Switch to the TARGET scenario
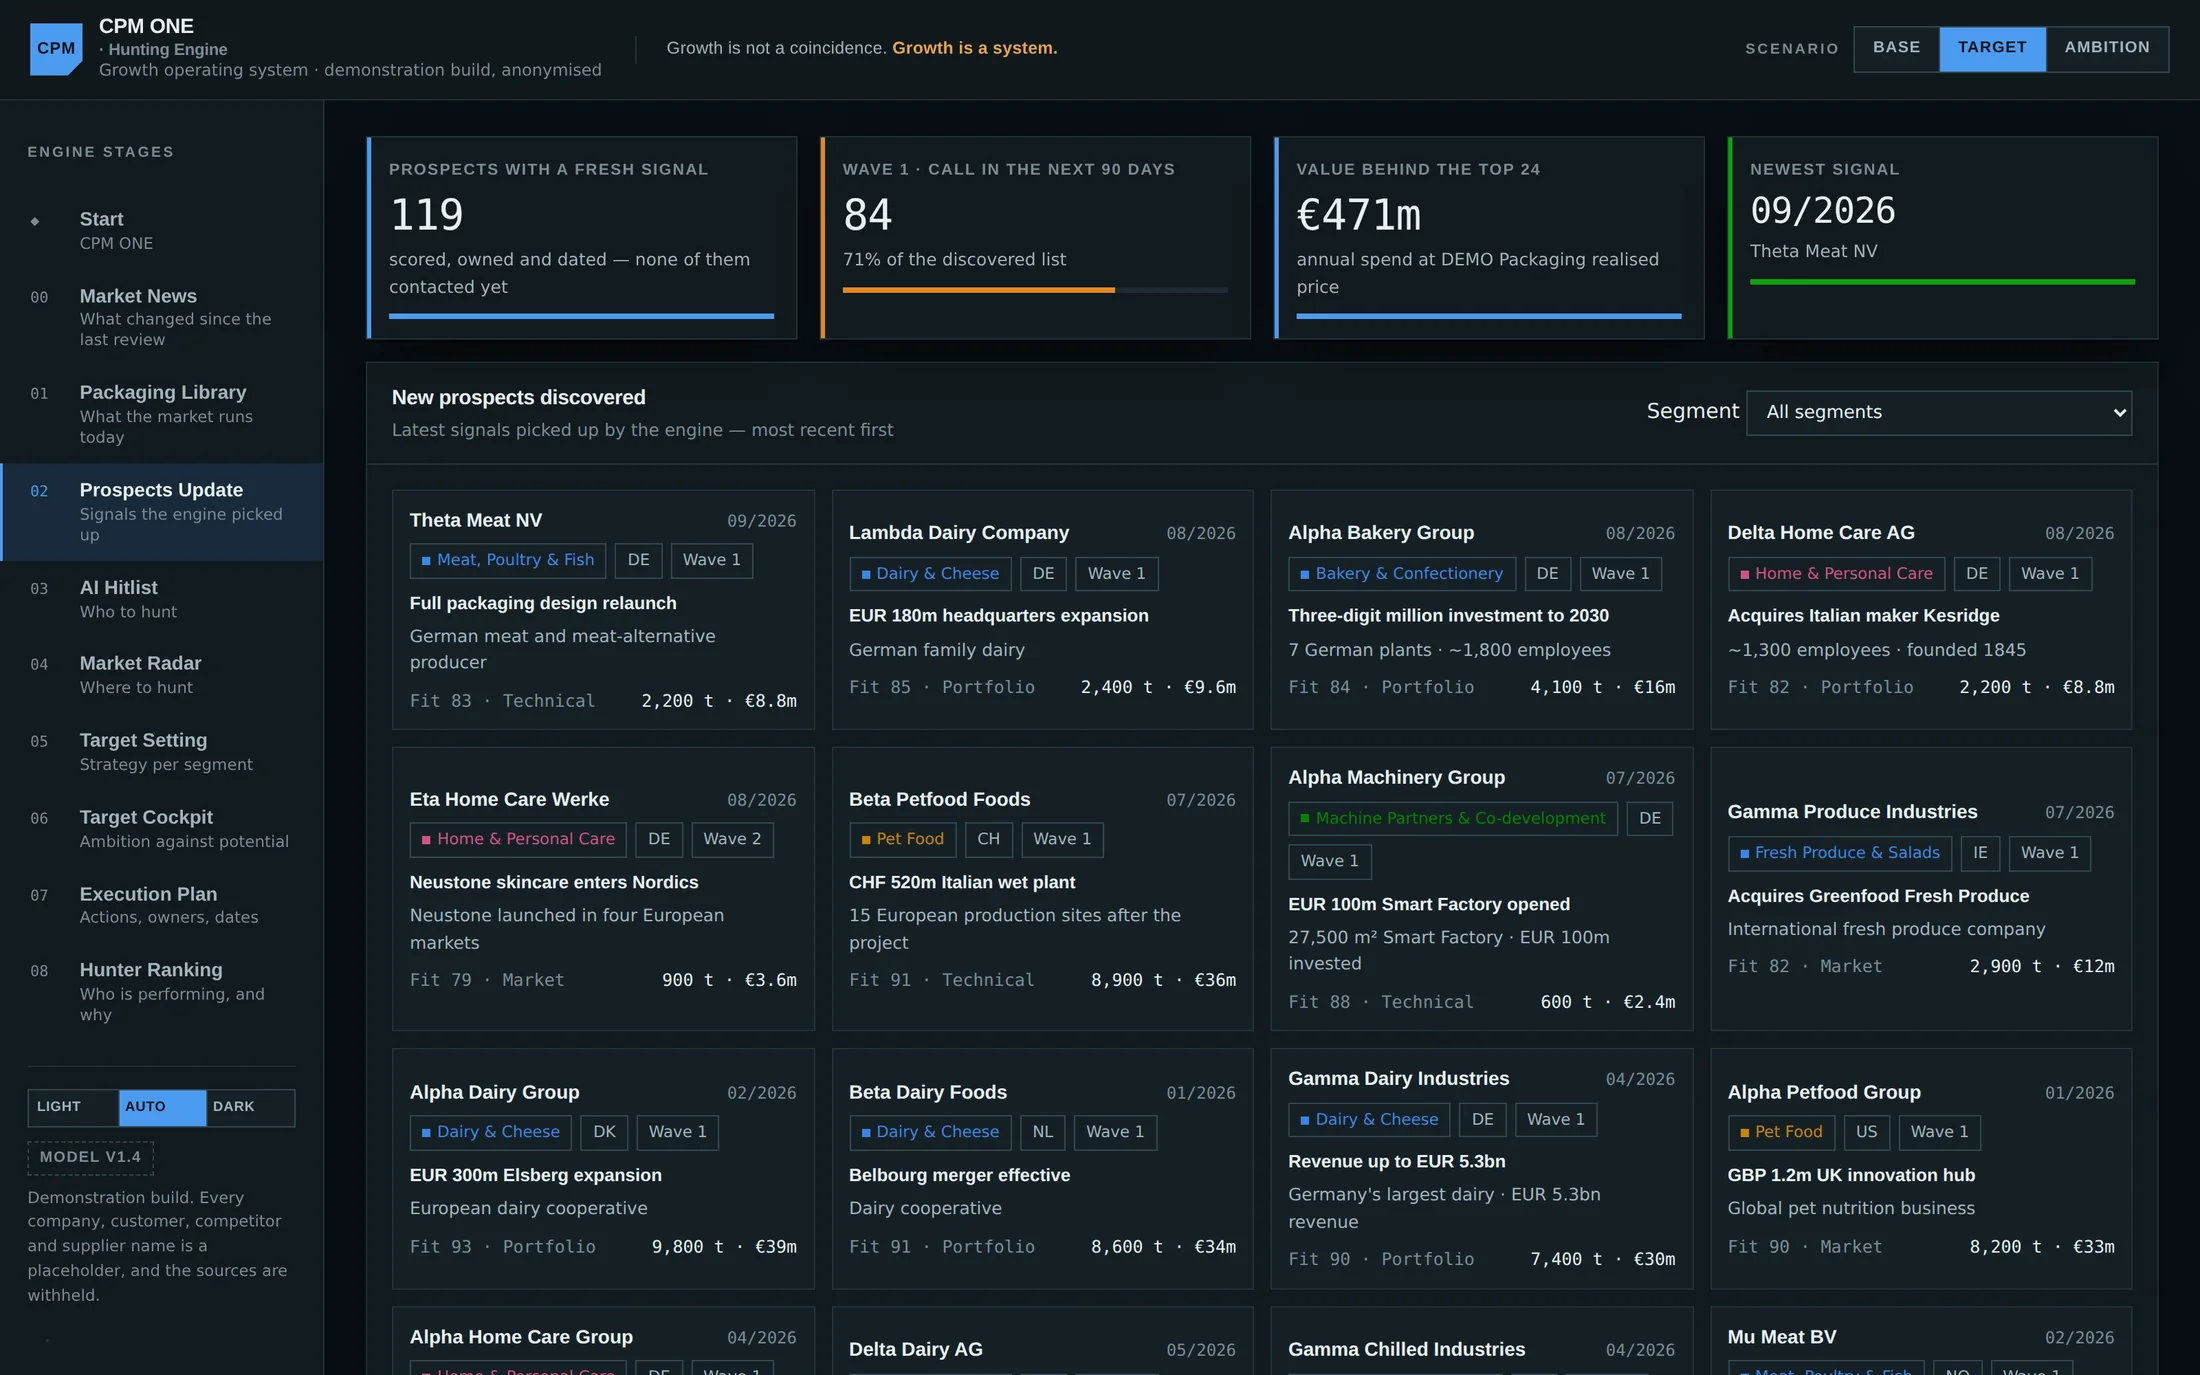This screenshot has width=2200, height=1375. point(1992,48)
